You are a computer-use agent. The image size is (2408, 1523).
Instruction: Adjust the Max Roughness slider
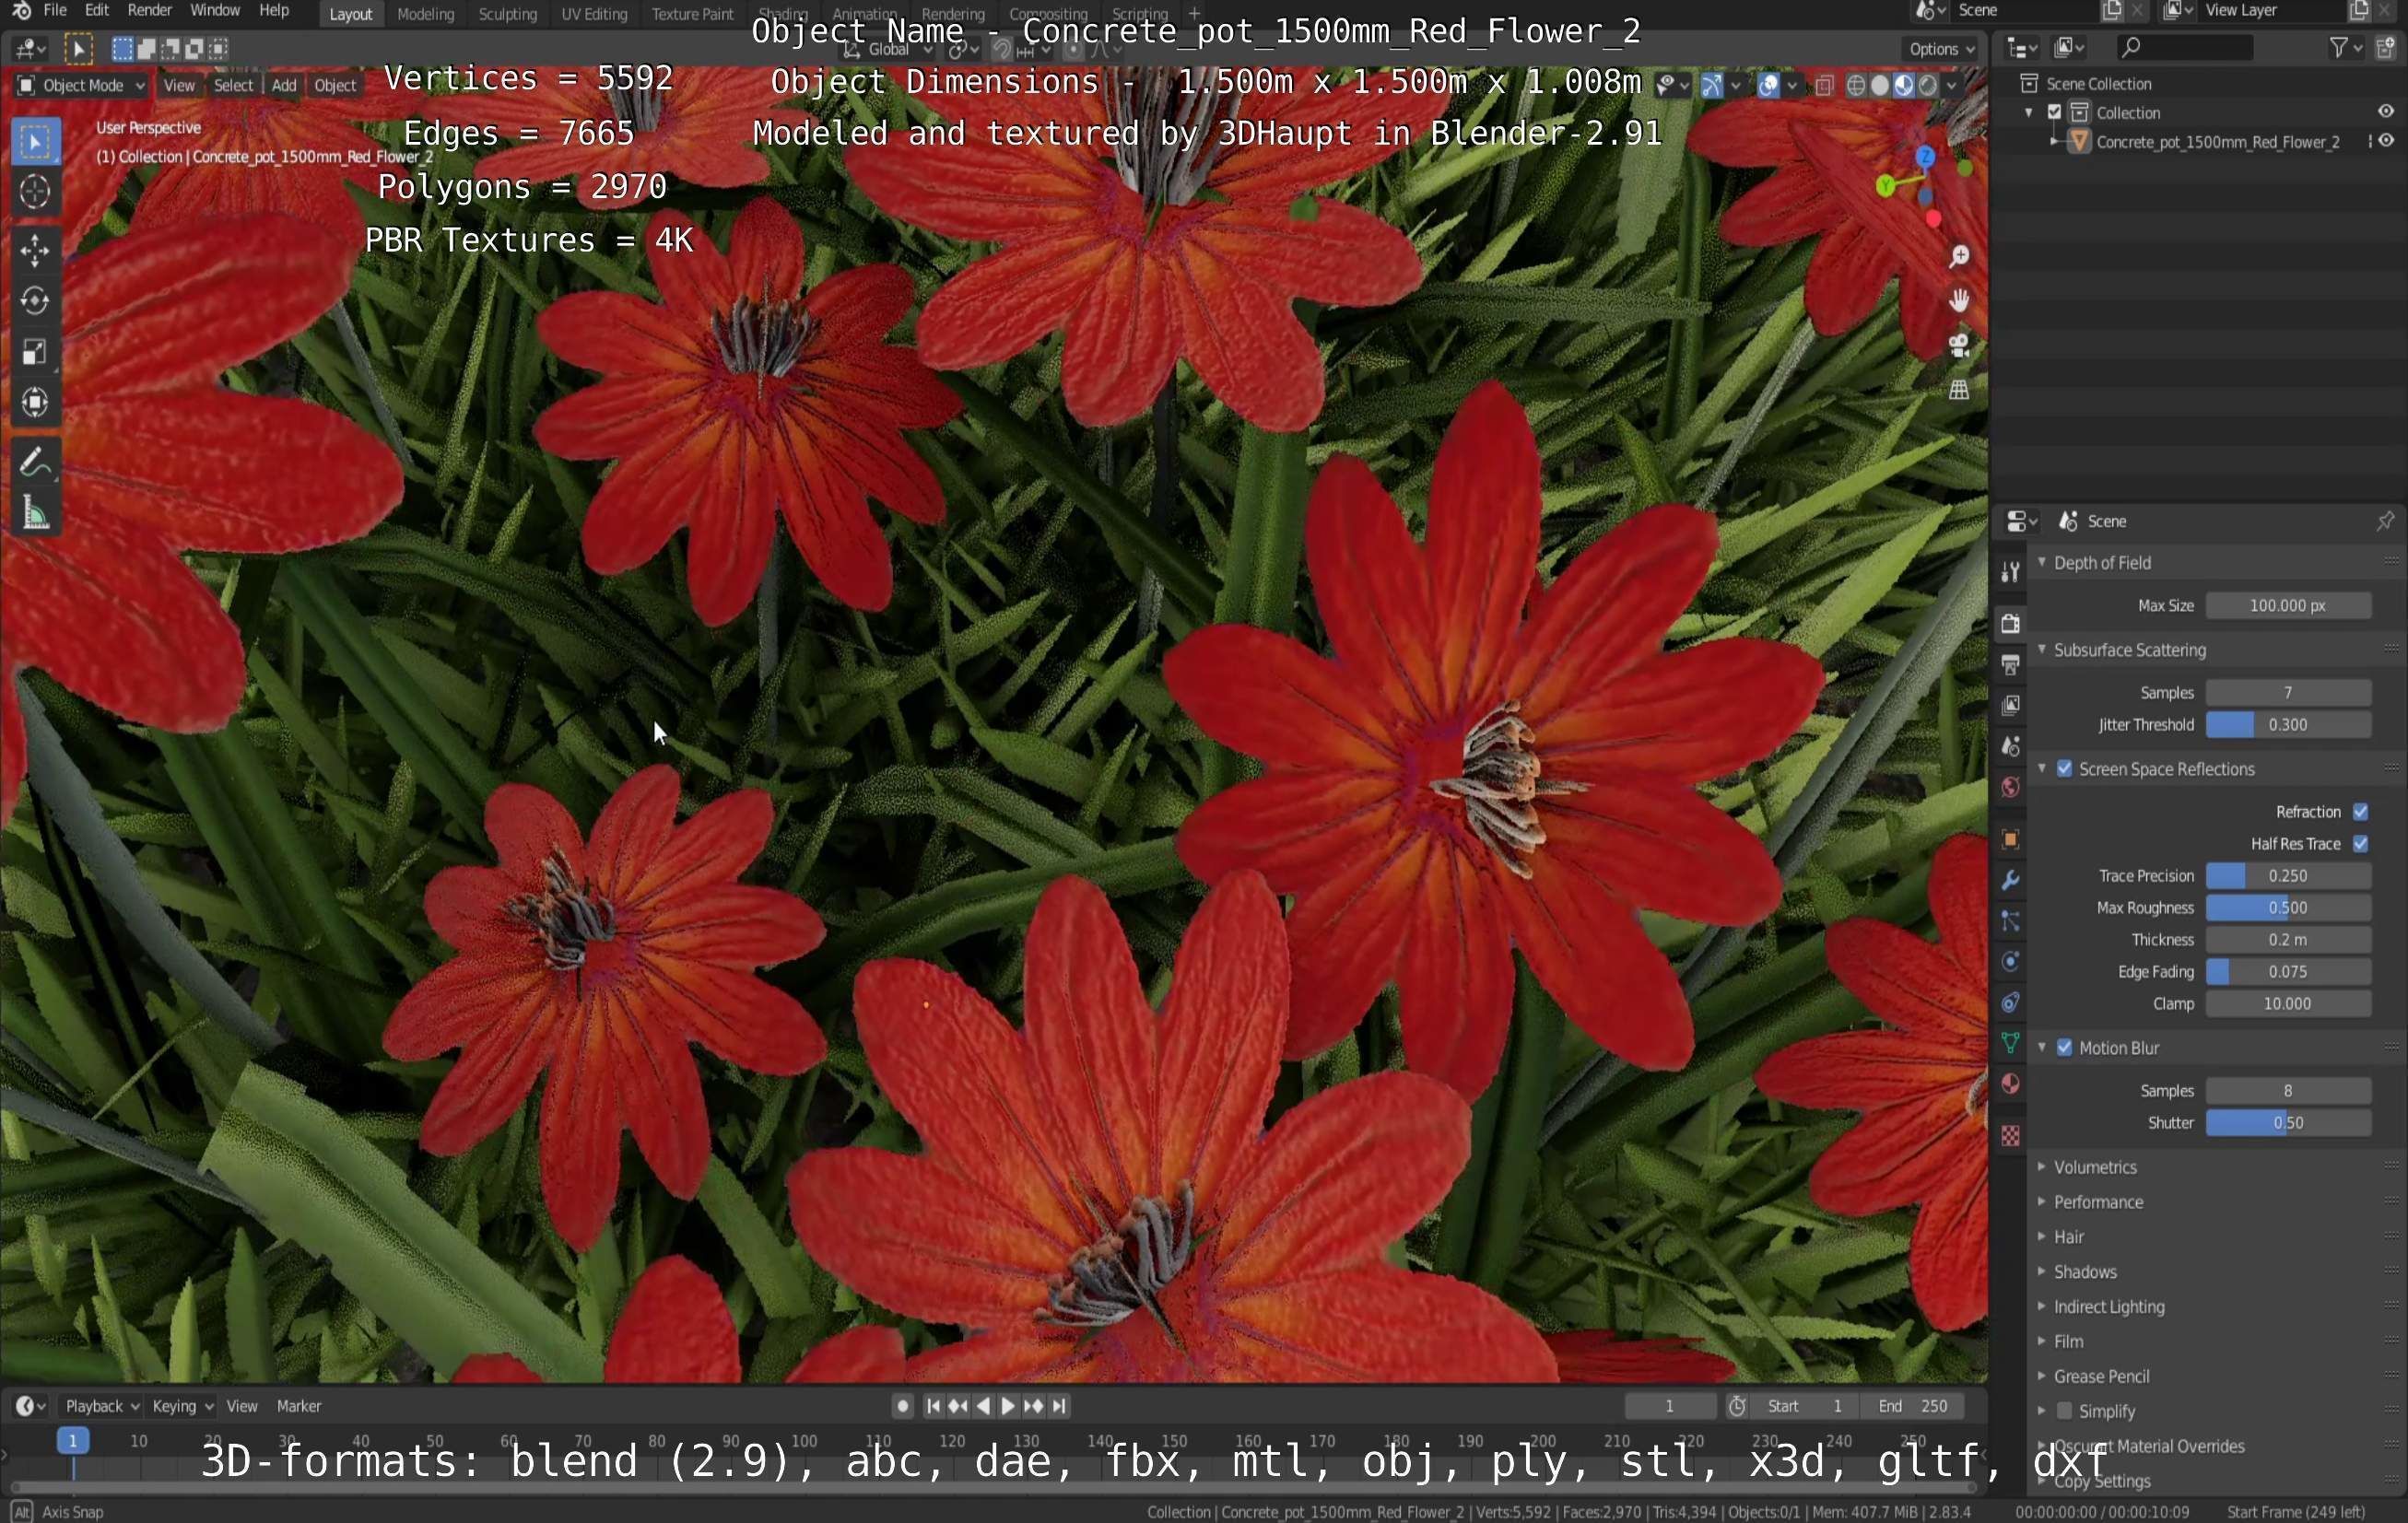pos(2288,907)
